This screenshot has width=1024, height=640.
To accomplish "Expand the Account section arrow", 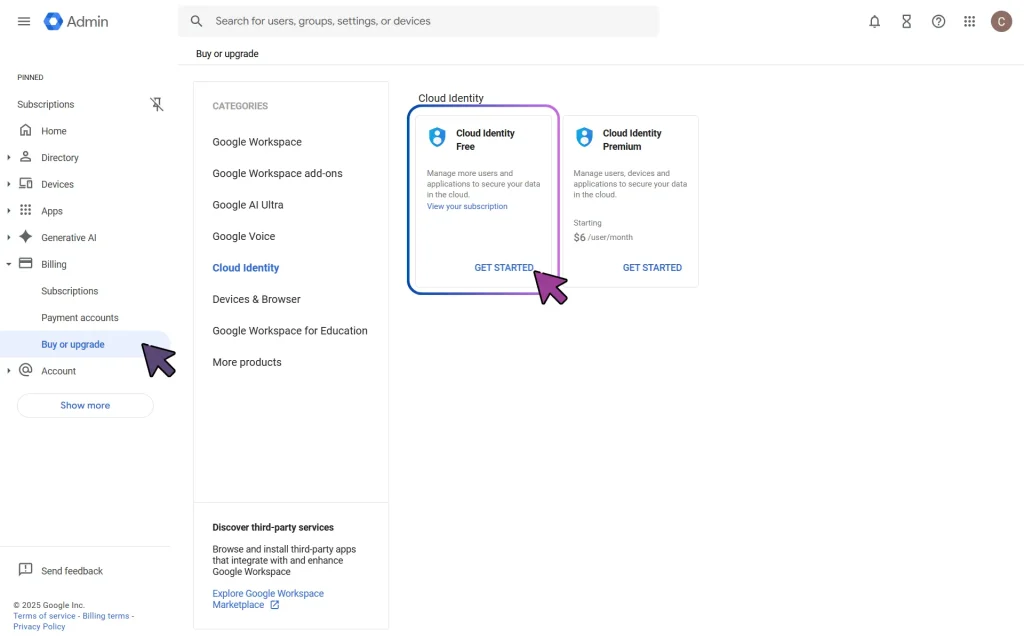I will pyautogui.click(x=8, y=371).
